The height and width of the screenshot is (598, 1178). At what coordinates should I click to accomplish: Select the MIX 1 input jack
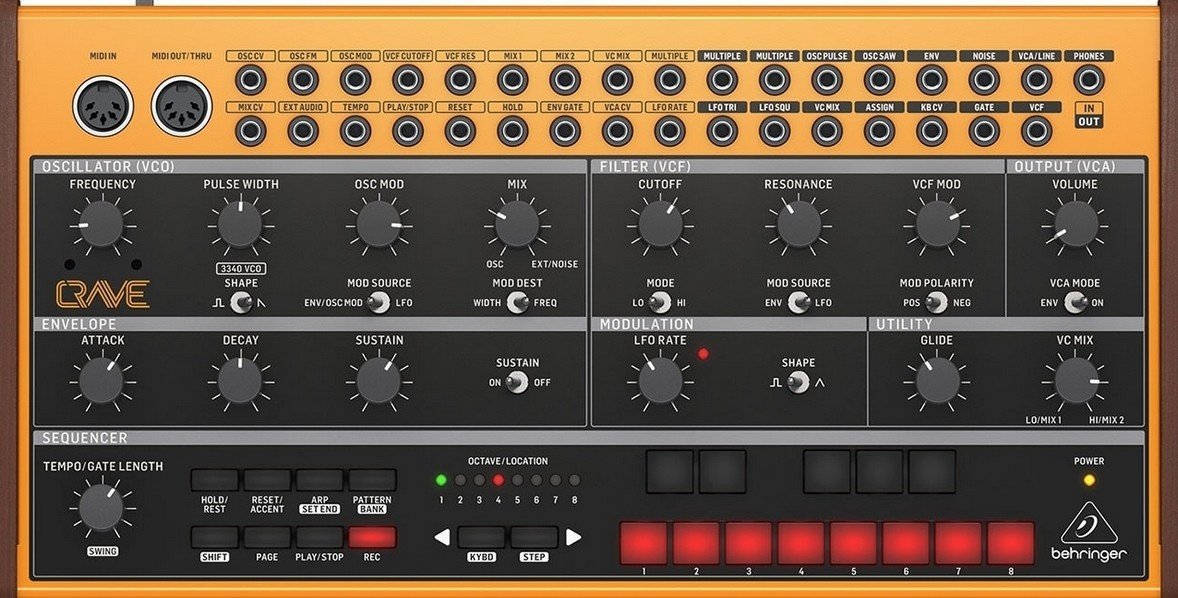click(512, 80)
